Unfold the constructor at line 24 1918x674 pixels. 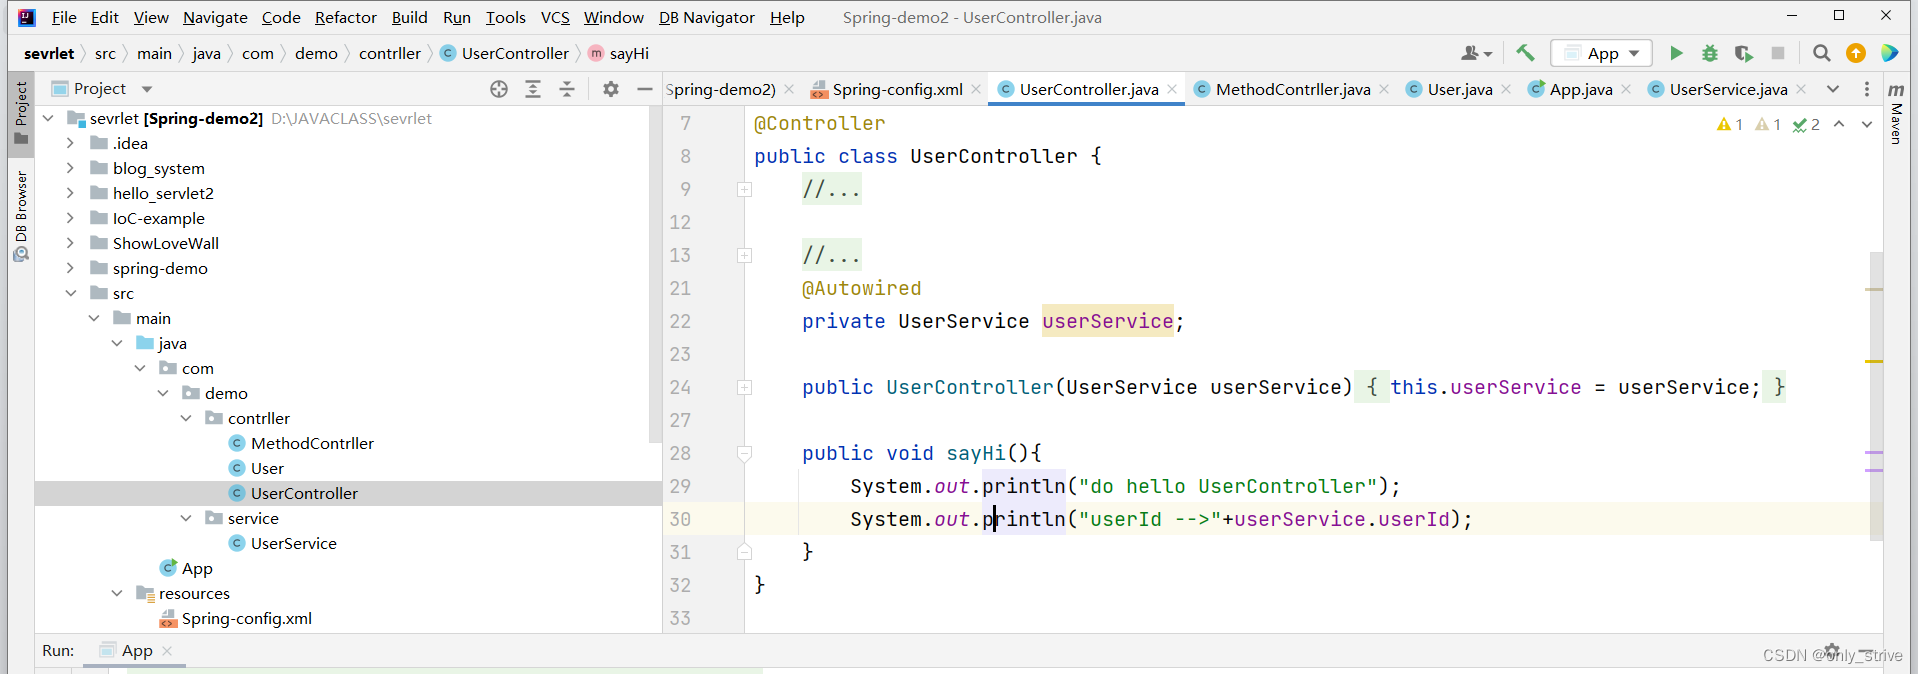(x=744, y=387)
